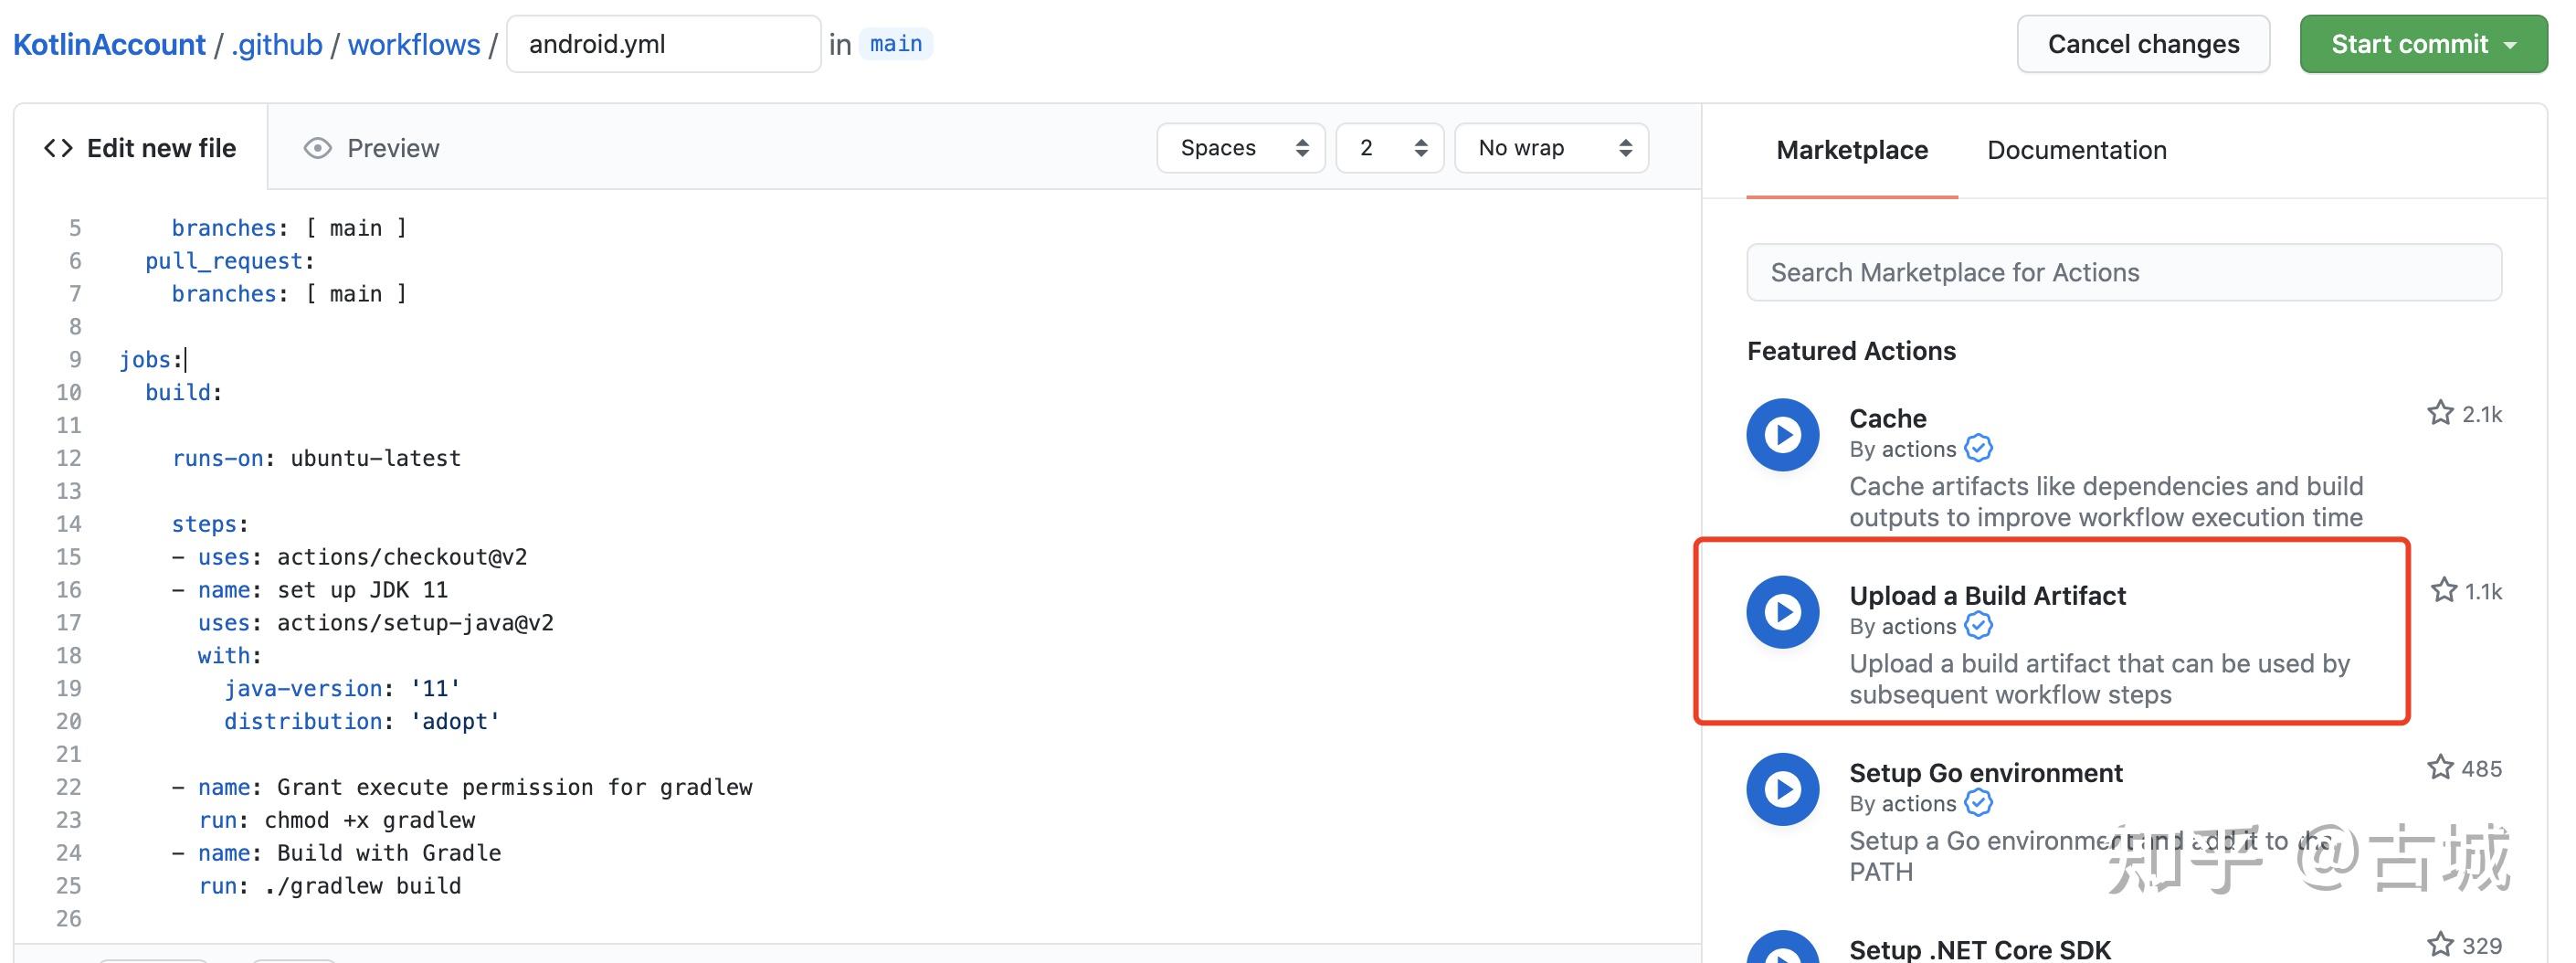Screen dimensions: 2576x963
Task: Open the Spaces indentation mode dropdown
Action: pyautogui.click(x=1241, y=147)
